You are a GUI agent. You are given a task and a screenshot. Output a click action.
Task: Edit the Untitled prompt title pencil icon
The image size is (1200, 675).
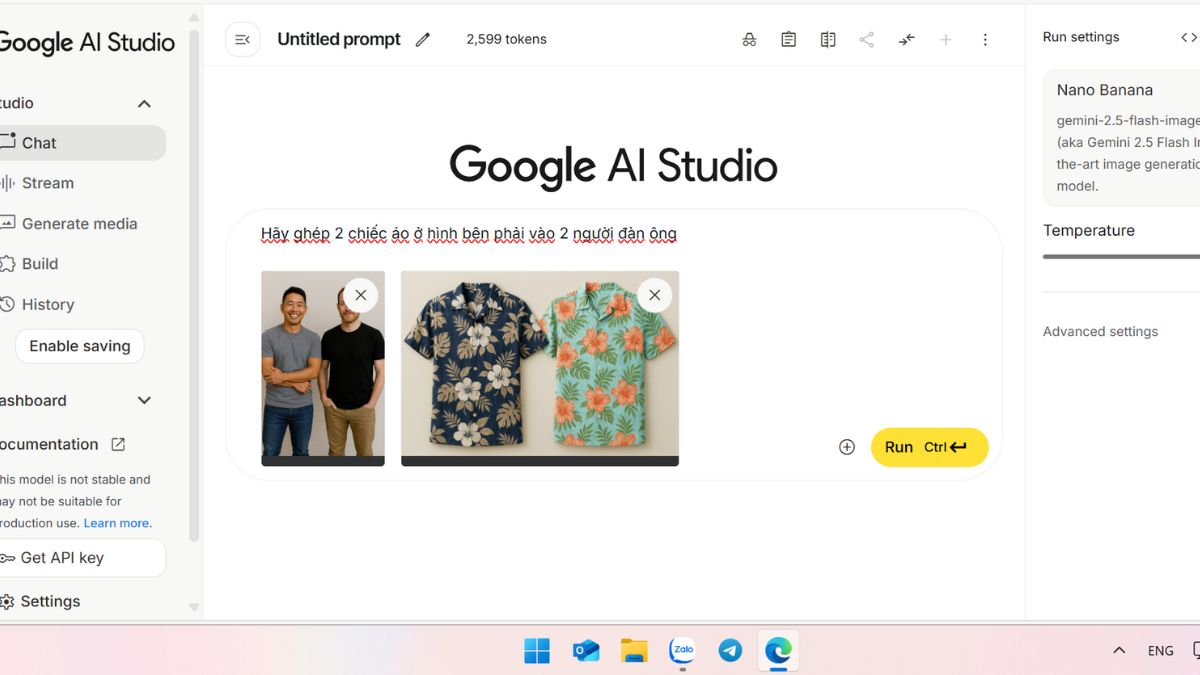pyautogui.click(x=423, y=39)
